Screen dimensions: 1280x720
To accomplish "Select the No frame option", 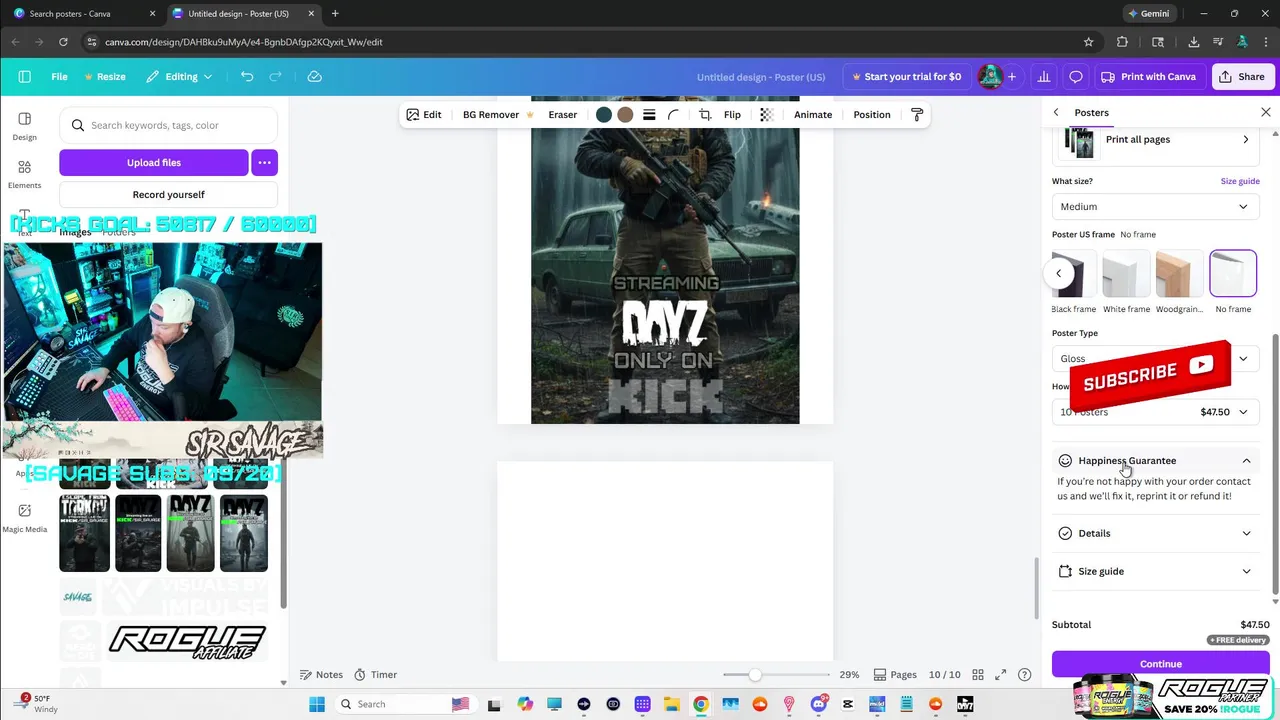I will point(1233,282).
